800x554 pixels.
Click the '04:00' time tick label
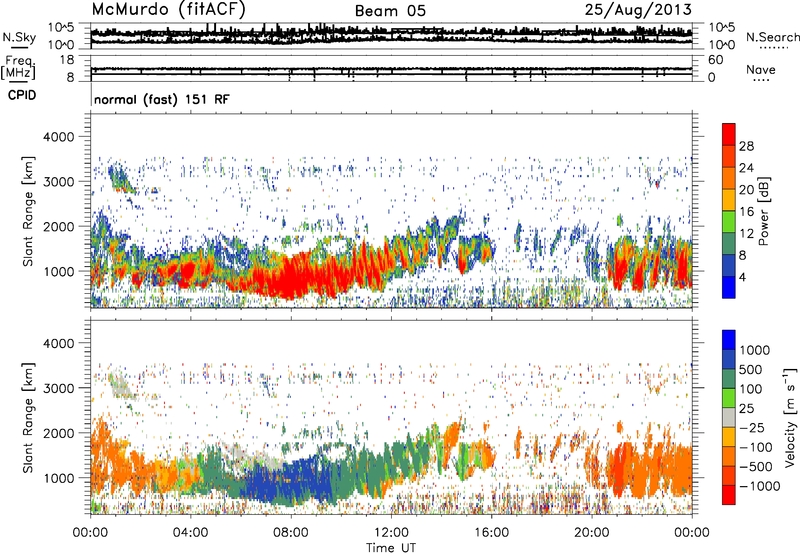191,533
